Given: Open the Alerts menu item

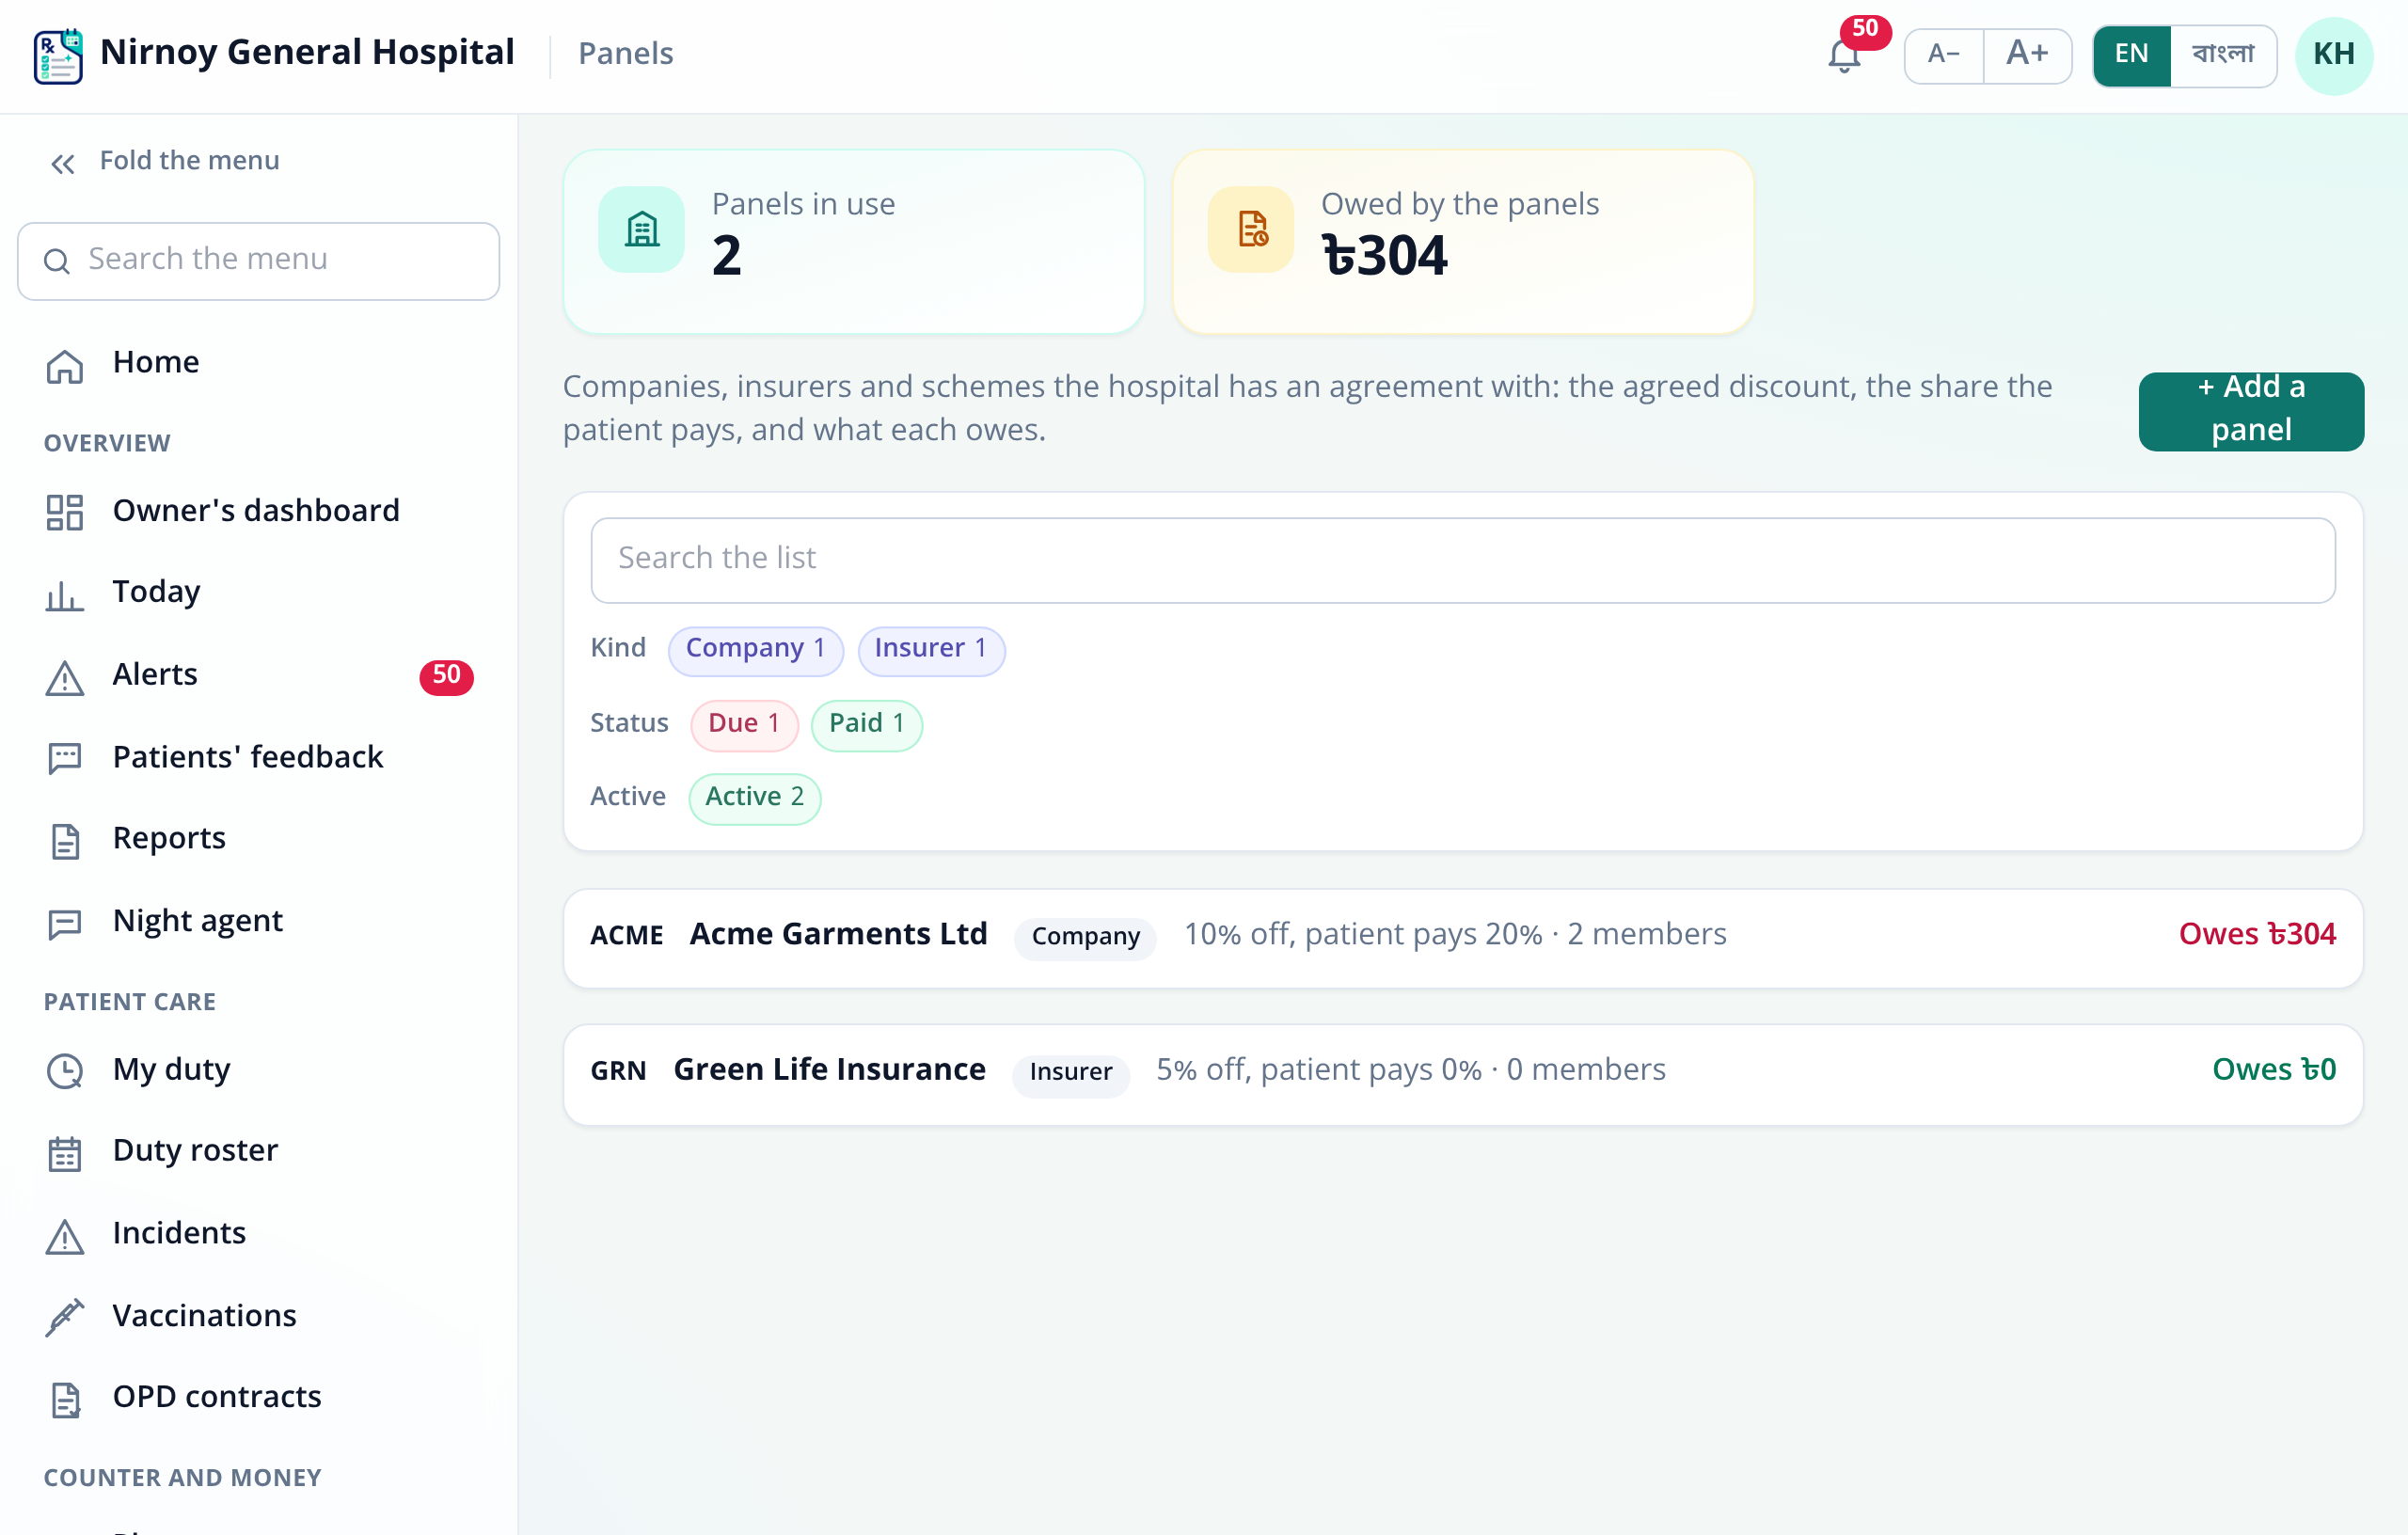Looking at the screenshot, I should [x=258, y=676].
